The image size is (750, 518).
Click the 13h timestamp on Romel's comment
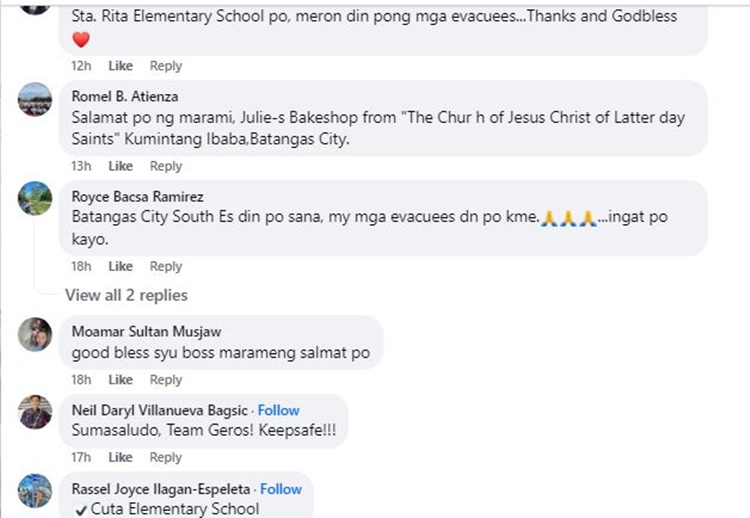click(81, 166)
